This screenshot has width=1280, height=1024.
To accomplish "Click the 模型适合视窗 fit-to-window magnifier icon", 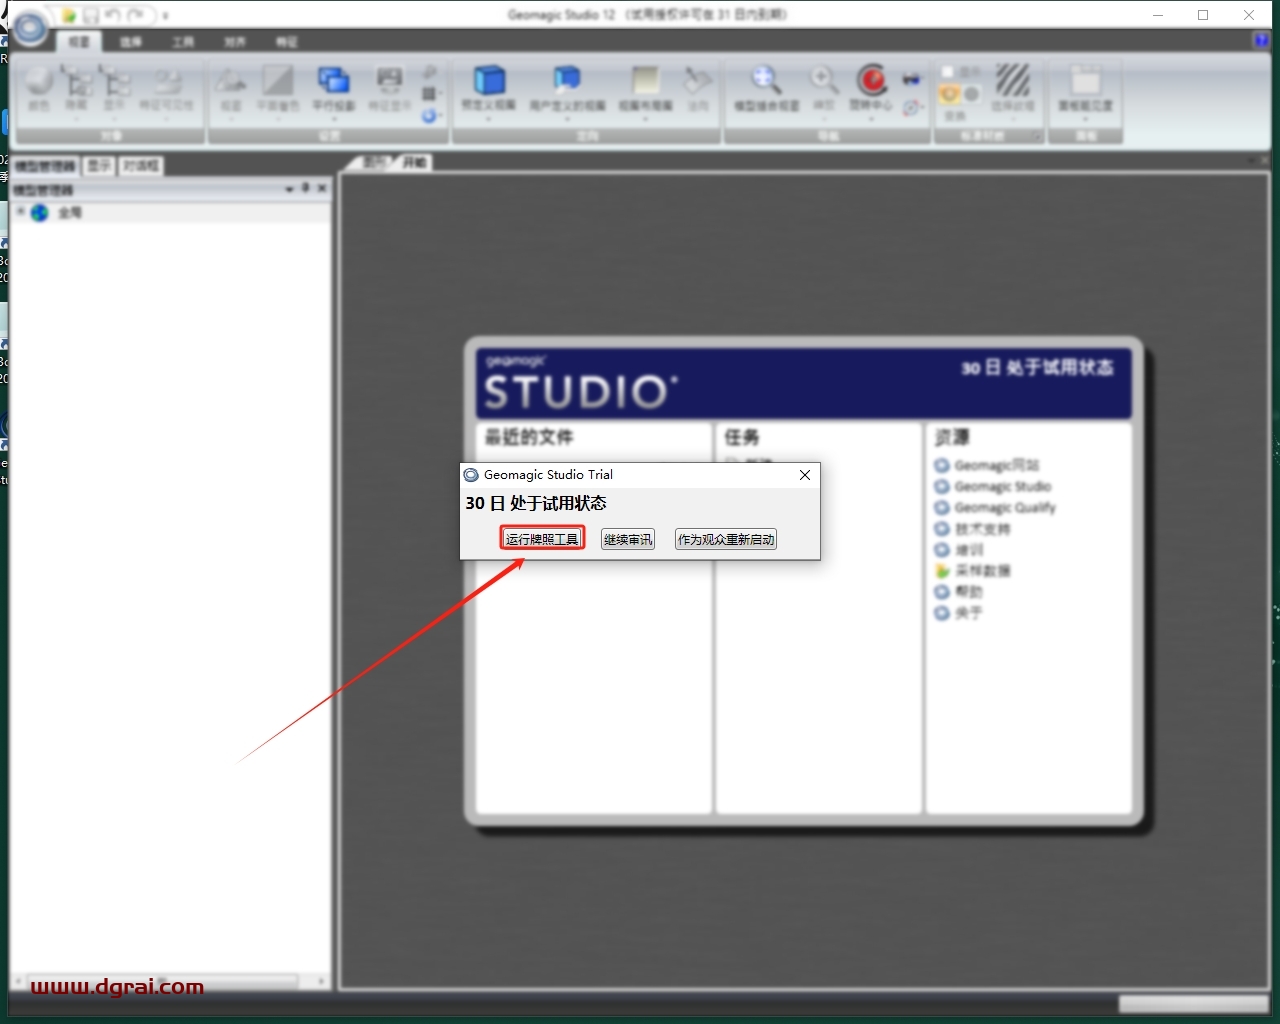I will (x=766, y=80).
